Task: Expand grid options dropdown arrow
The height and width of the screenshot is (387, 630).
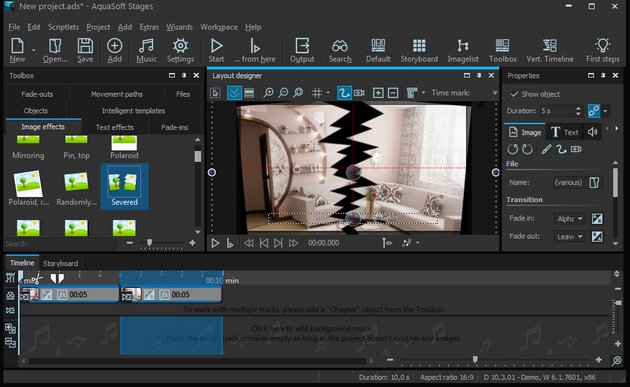Action: pos(328,93)
